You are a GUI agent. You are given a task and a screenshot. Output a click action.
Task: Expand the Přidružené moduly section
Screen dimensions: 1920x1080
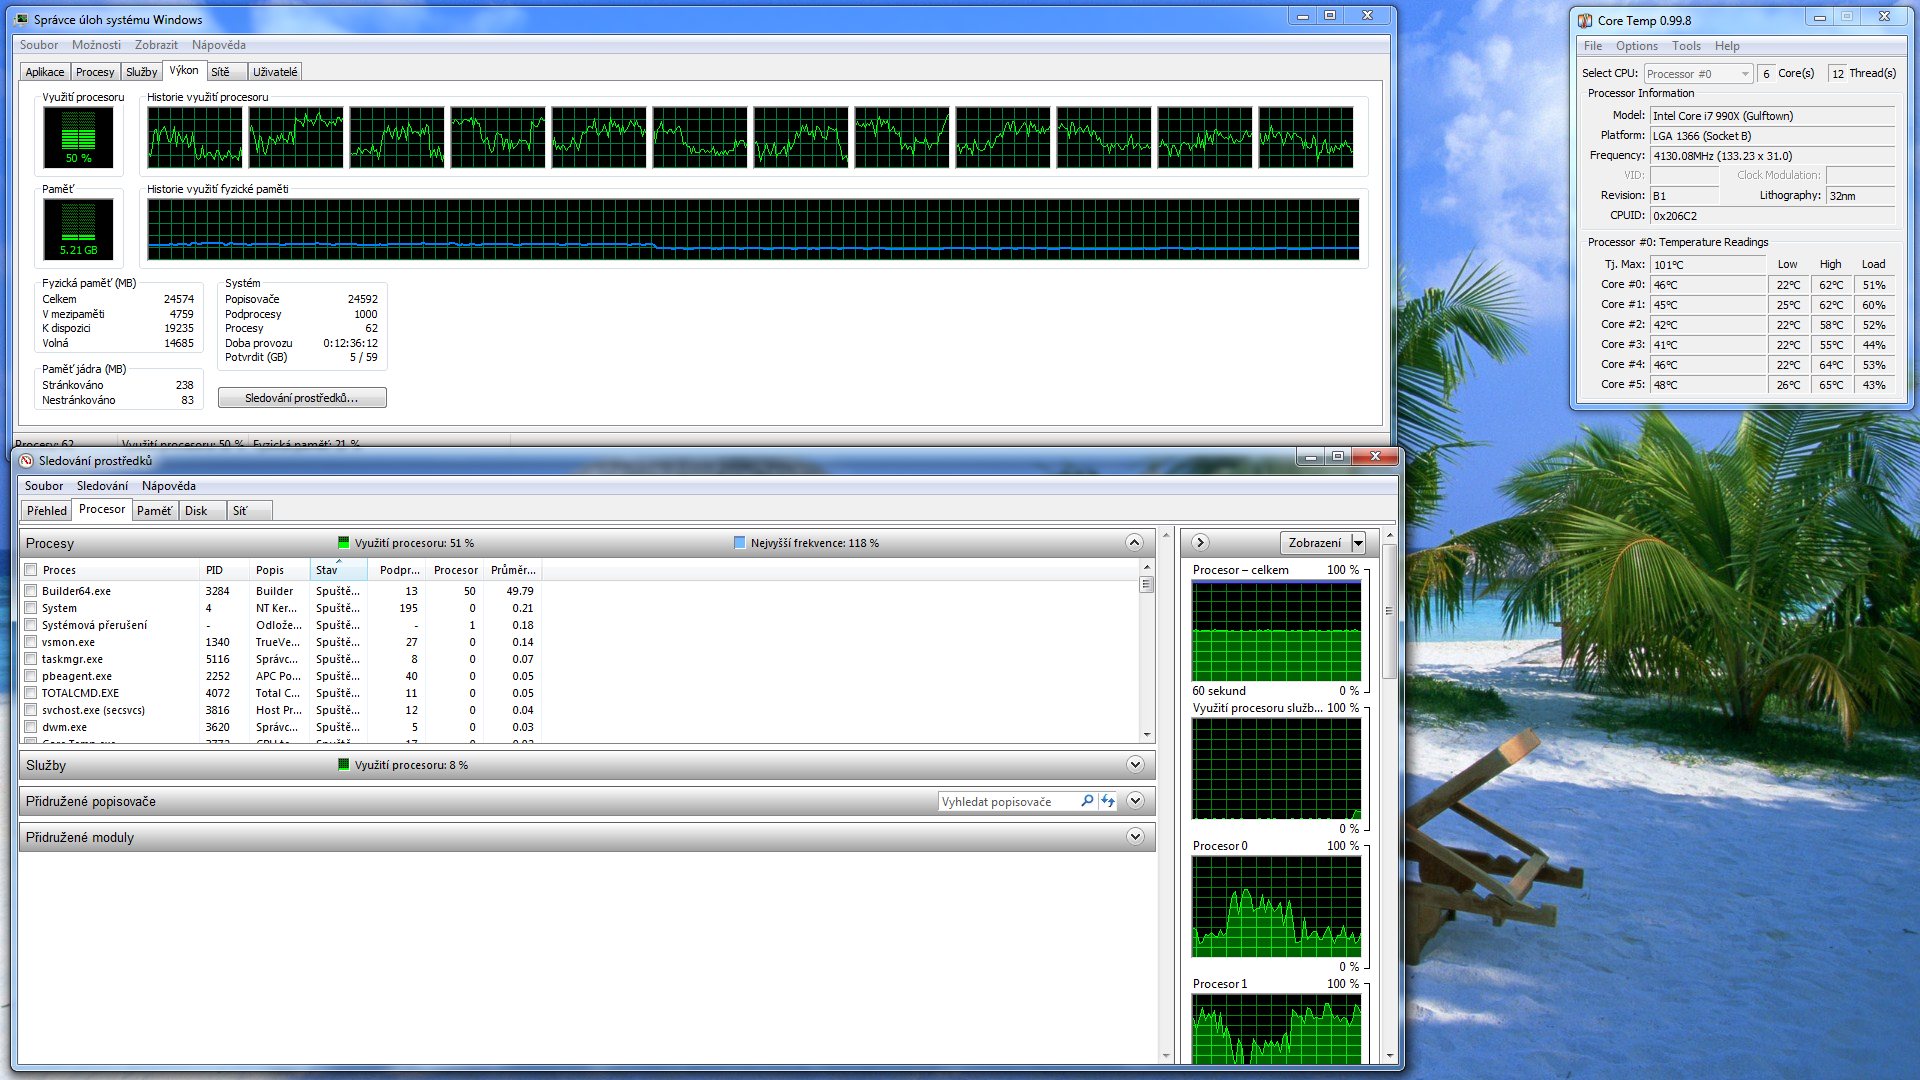click(1135, 837)
